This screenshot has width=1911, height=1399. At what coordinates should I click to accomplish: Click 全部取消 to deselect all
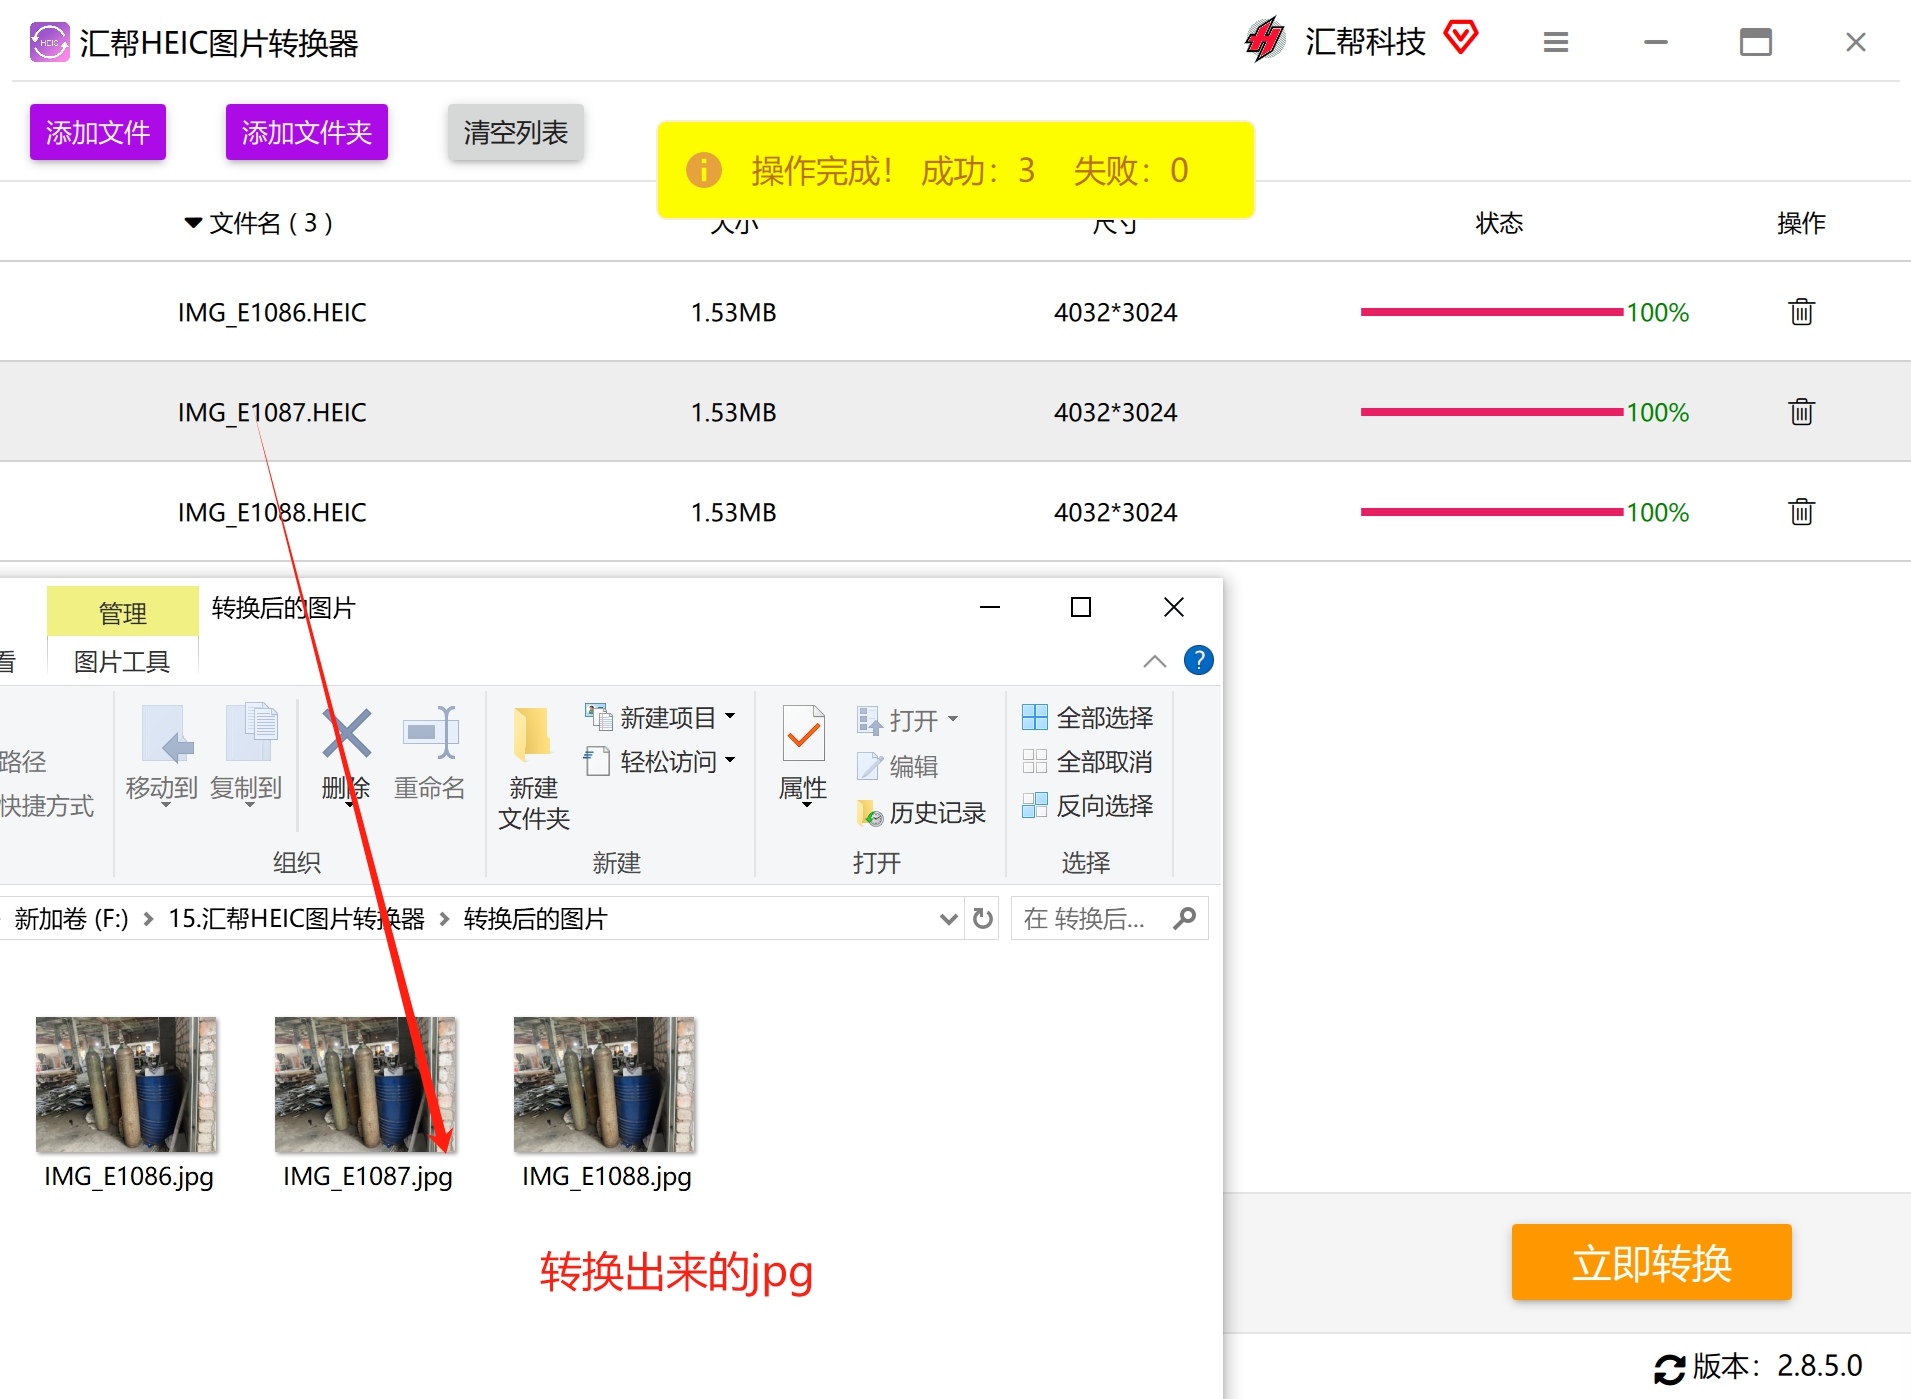1088,762
